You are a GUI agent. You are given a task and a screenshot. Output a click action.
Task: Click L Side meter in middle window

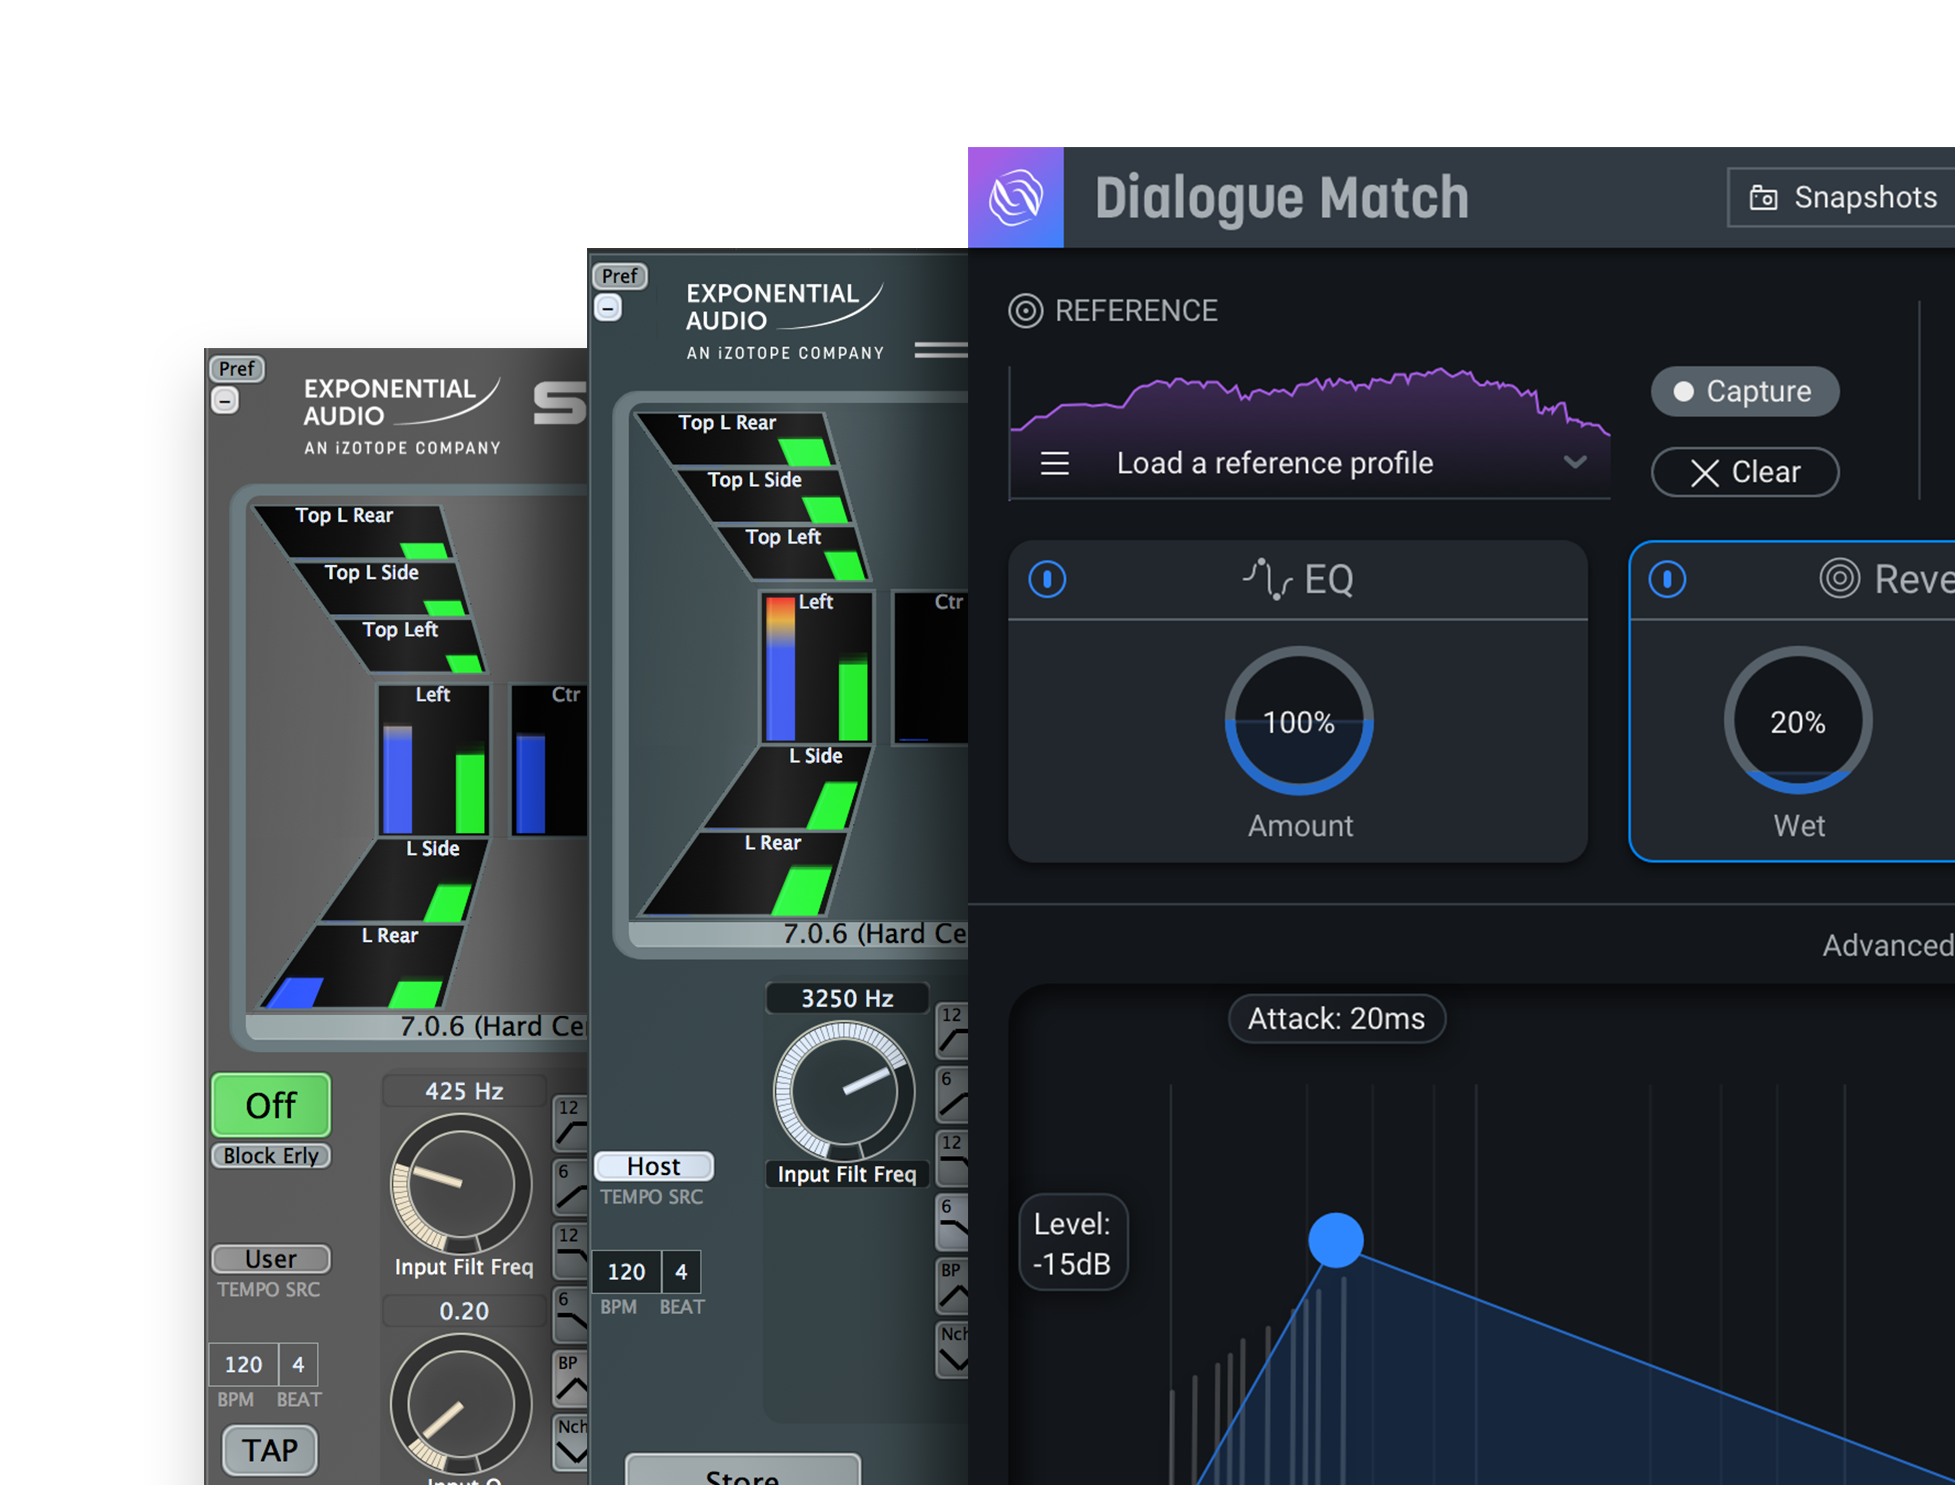point(785,787)
